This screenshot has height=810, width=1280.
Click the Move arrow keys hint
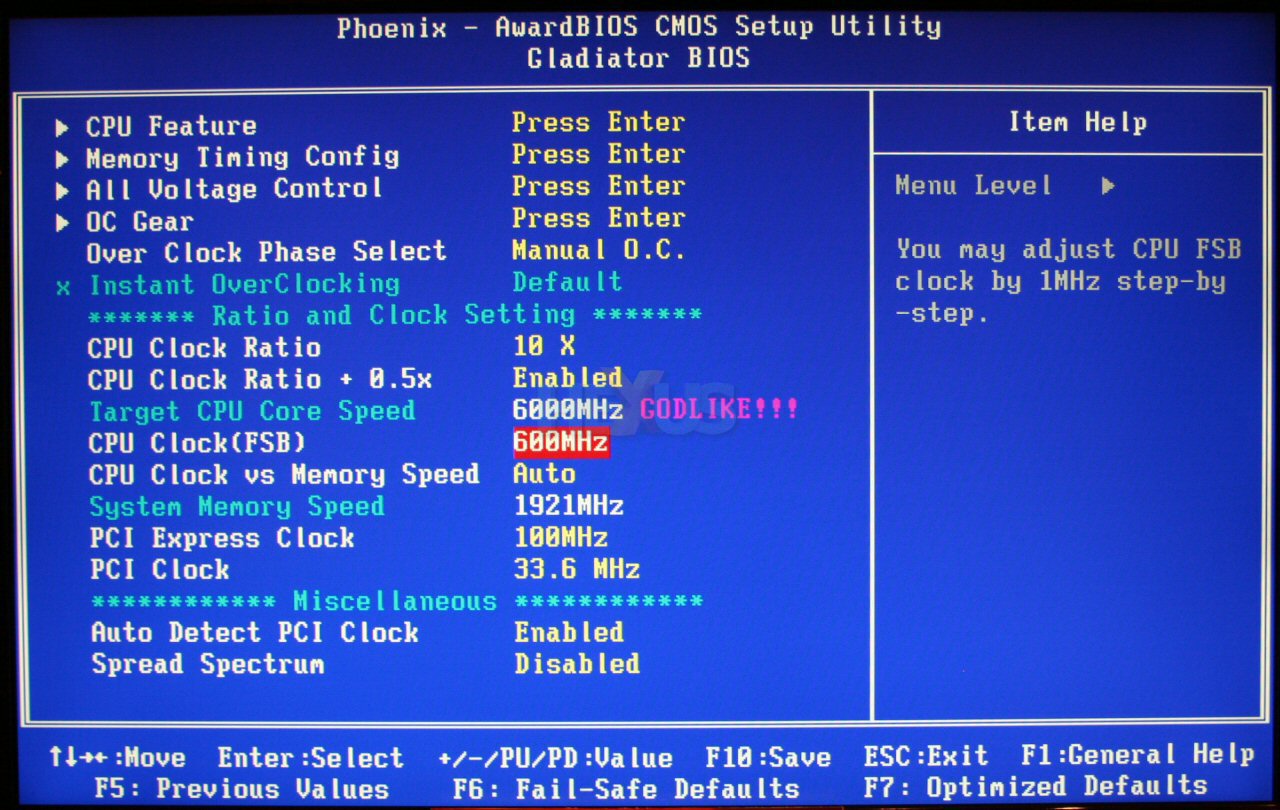[117, 758]
